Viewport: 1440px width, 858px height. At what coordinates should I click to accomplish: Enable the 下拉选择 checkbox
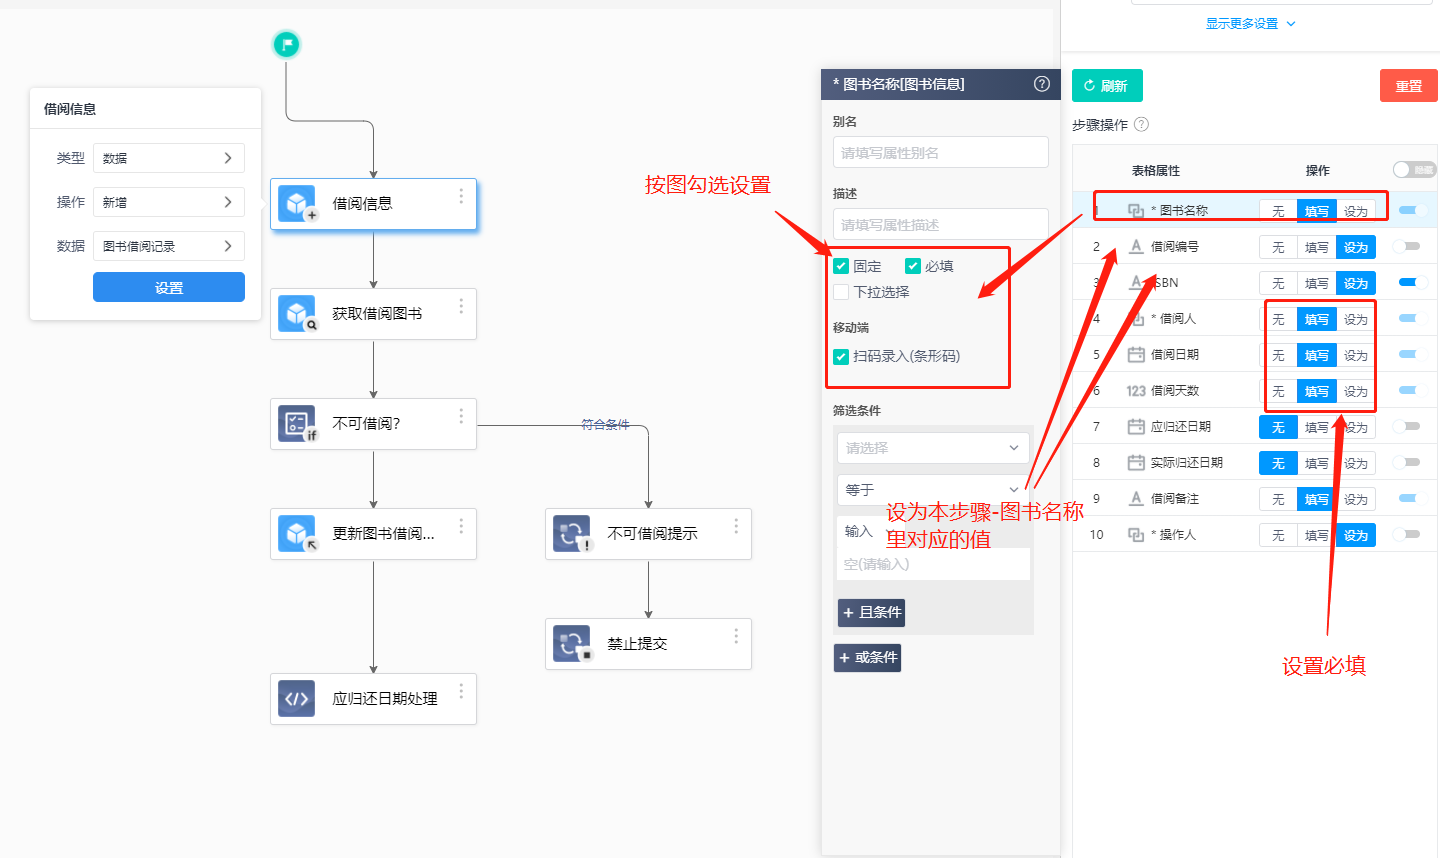point(841,292)
